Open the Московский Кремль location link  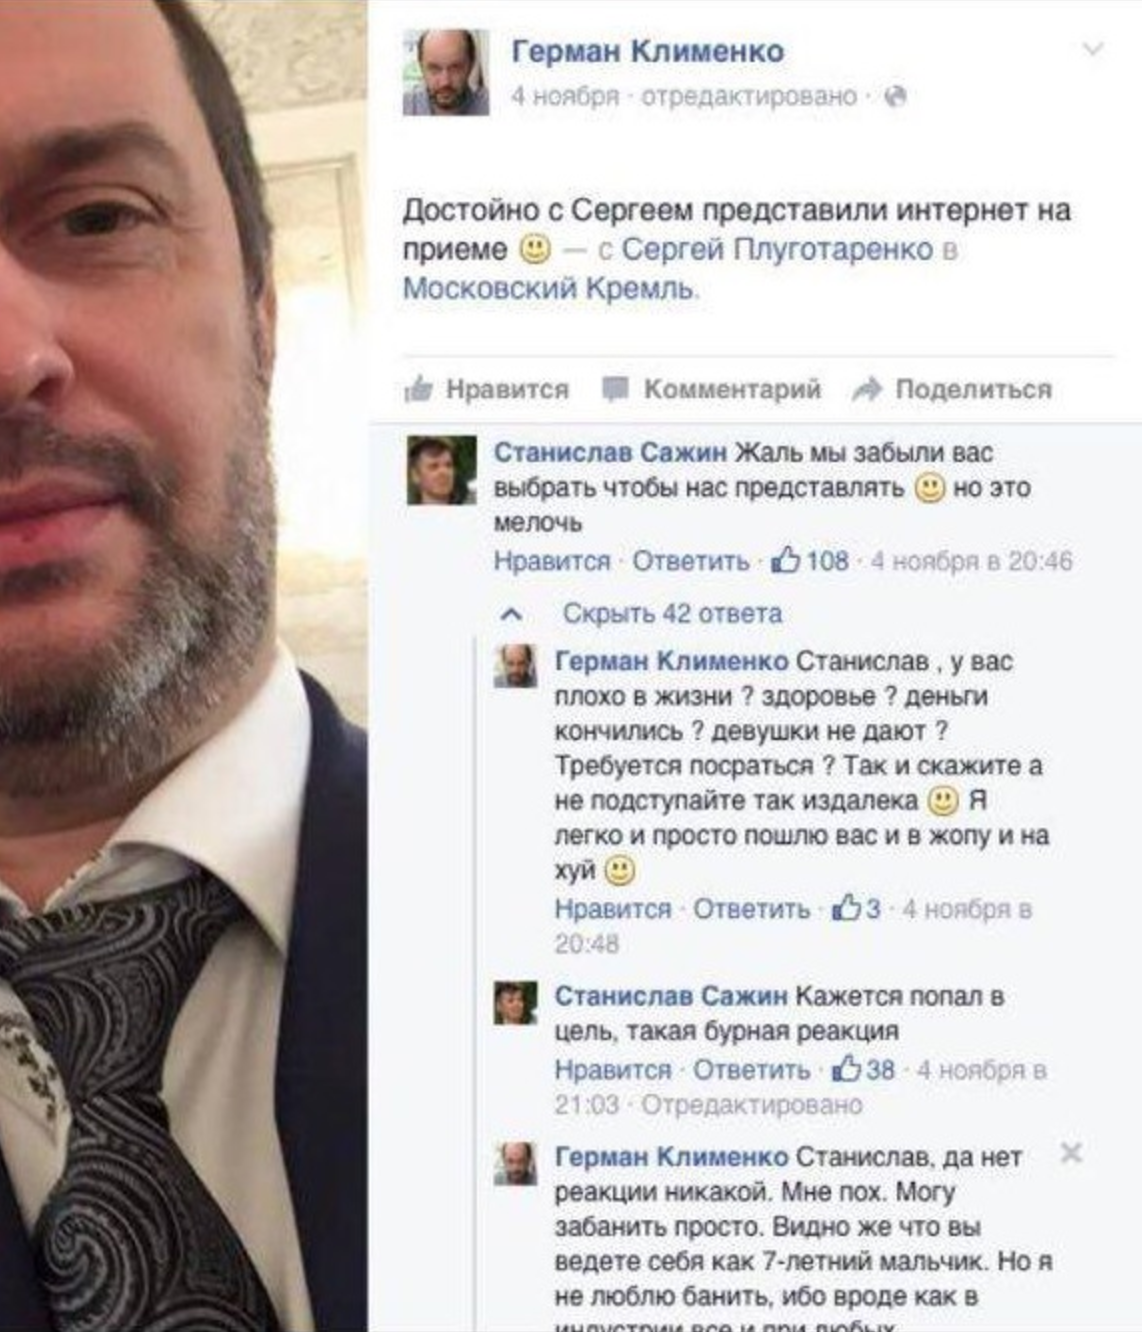(549, 288)
